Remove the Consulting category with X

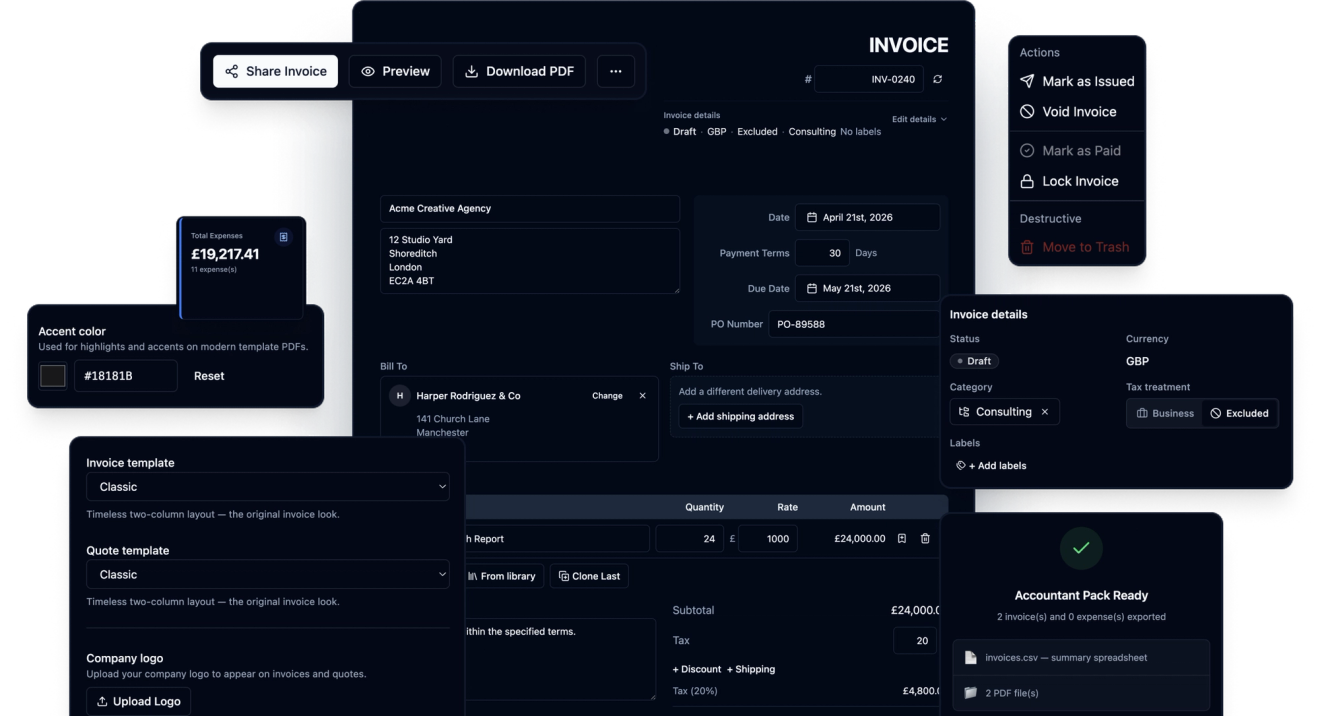tap(1045, 412)
